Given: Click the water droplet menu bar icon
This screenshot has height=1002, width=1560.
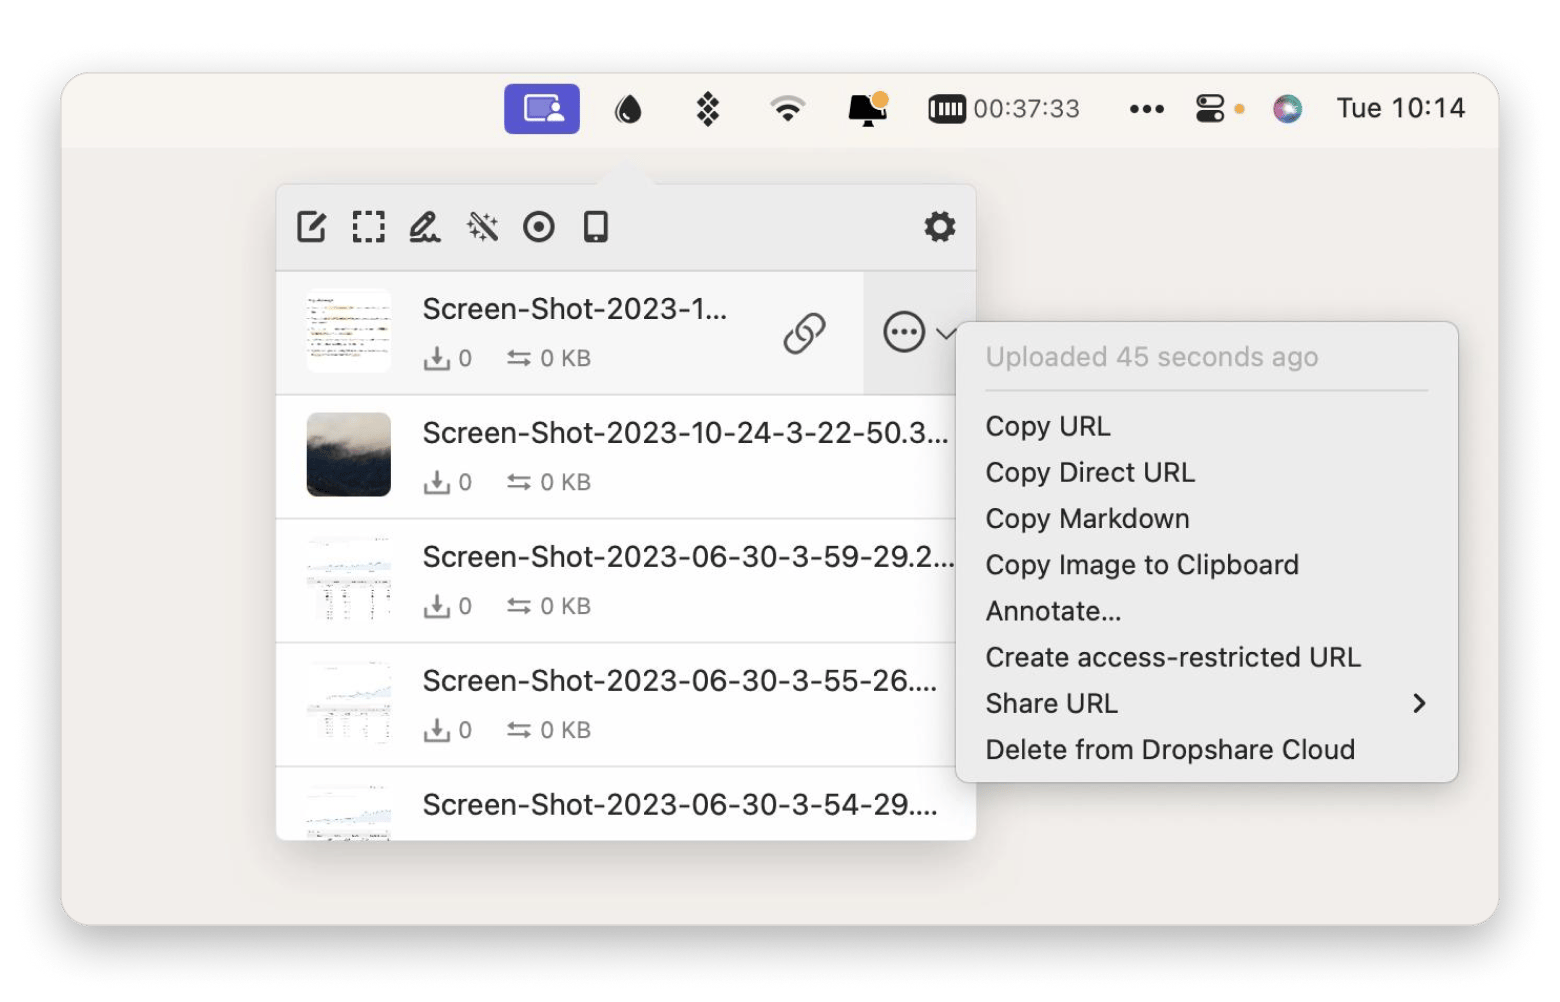Looking at the screenshot, I should click(x=628, y=108).
